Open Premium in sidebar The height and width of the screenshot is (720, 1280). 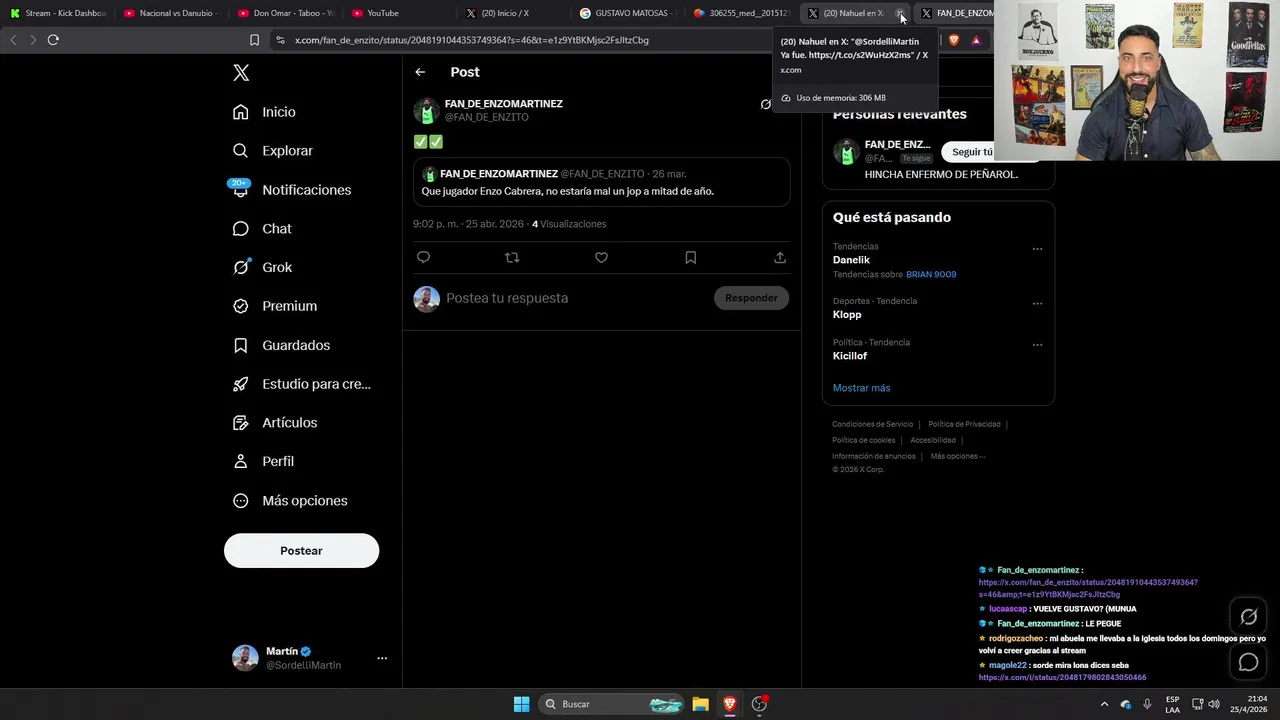click(275, 306)
